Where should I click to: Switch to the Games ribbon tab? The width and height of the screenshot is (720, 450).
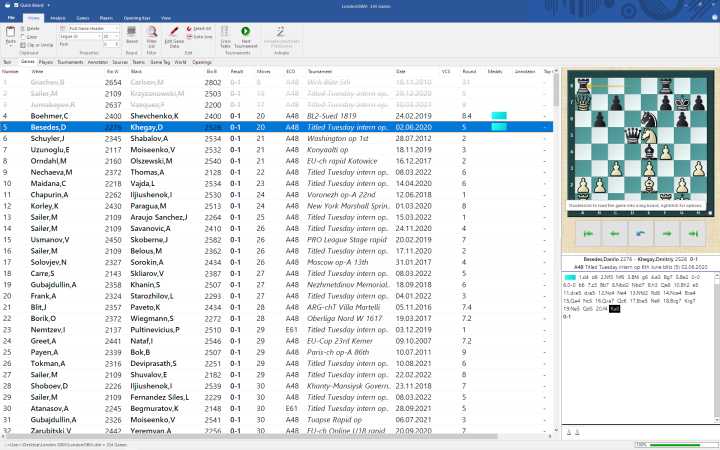pos(83,18)
